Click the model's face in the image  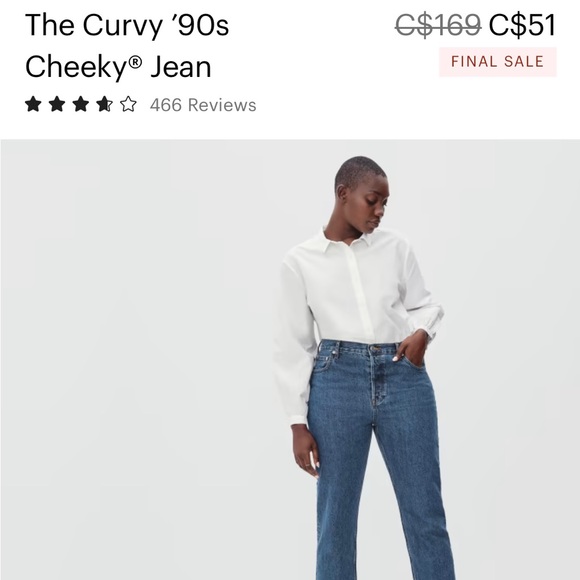(x=372, y=205)
